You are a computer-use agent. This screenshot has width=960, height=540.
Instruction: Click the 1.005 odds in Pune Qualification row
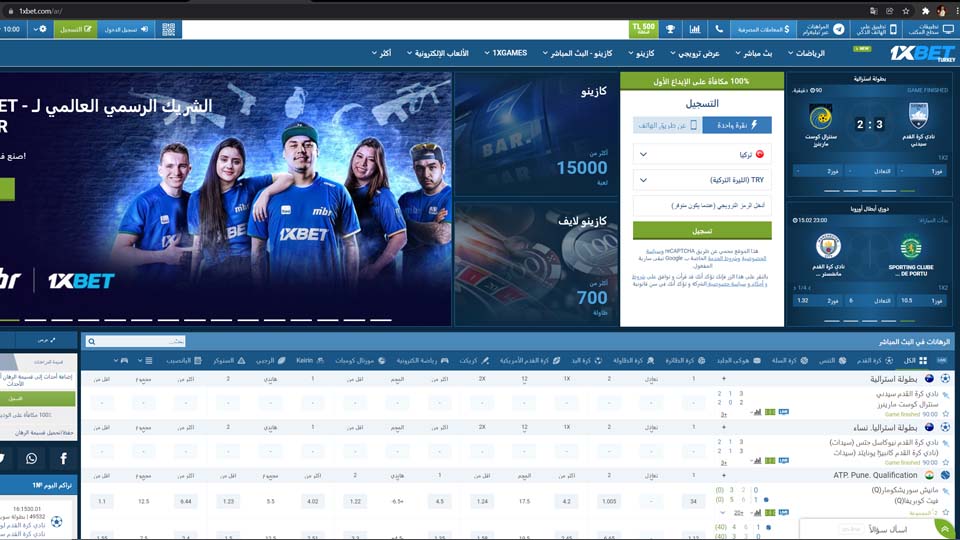[609, 501]
